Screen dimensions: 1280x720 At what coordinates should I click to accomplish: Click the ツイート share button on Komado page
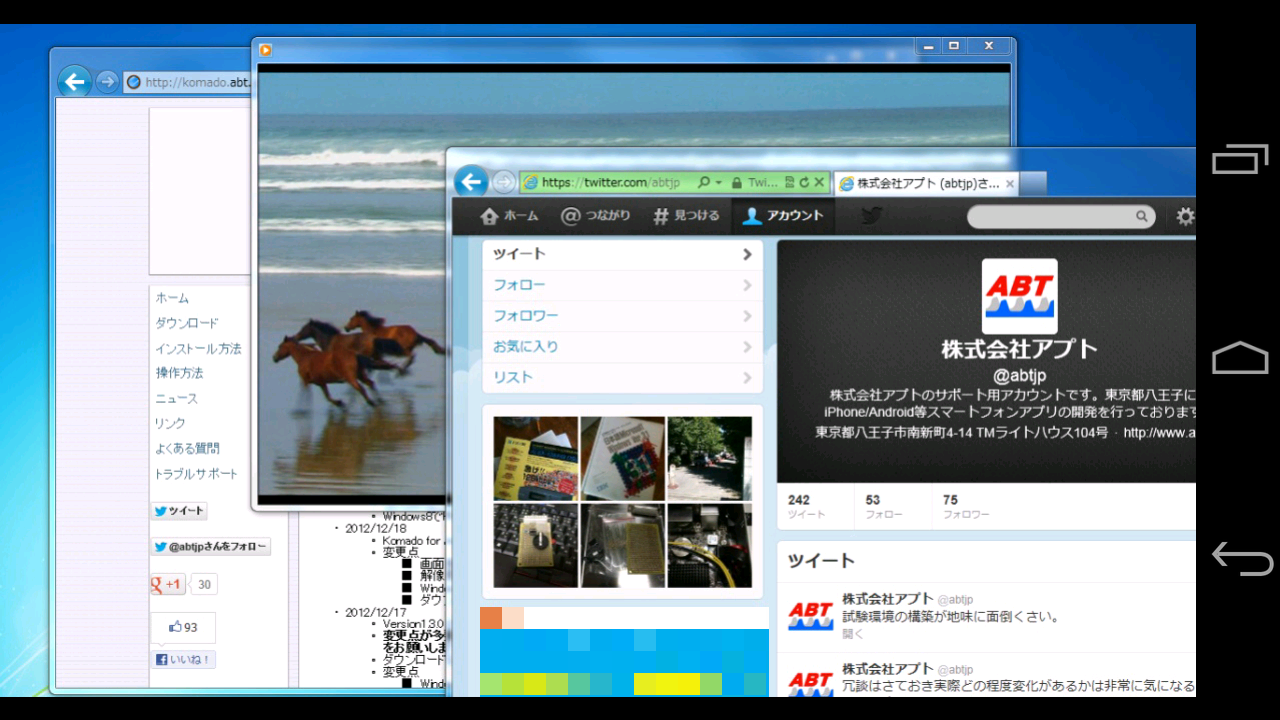point(179,511)
